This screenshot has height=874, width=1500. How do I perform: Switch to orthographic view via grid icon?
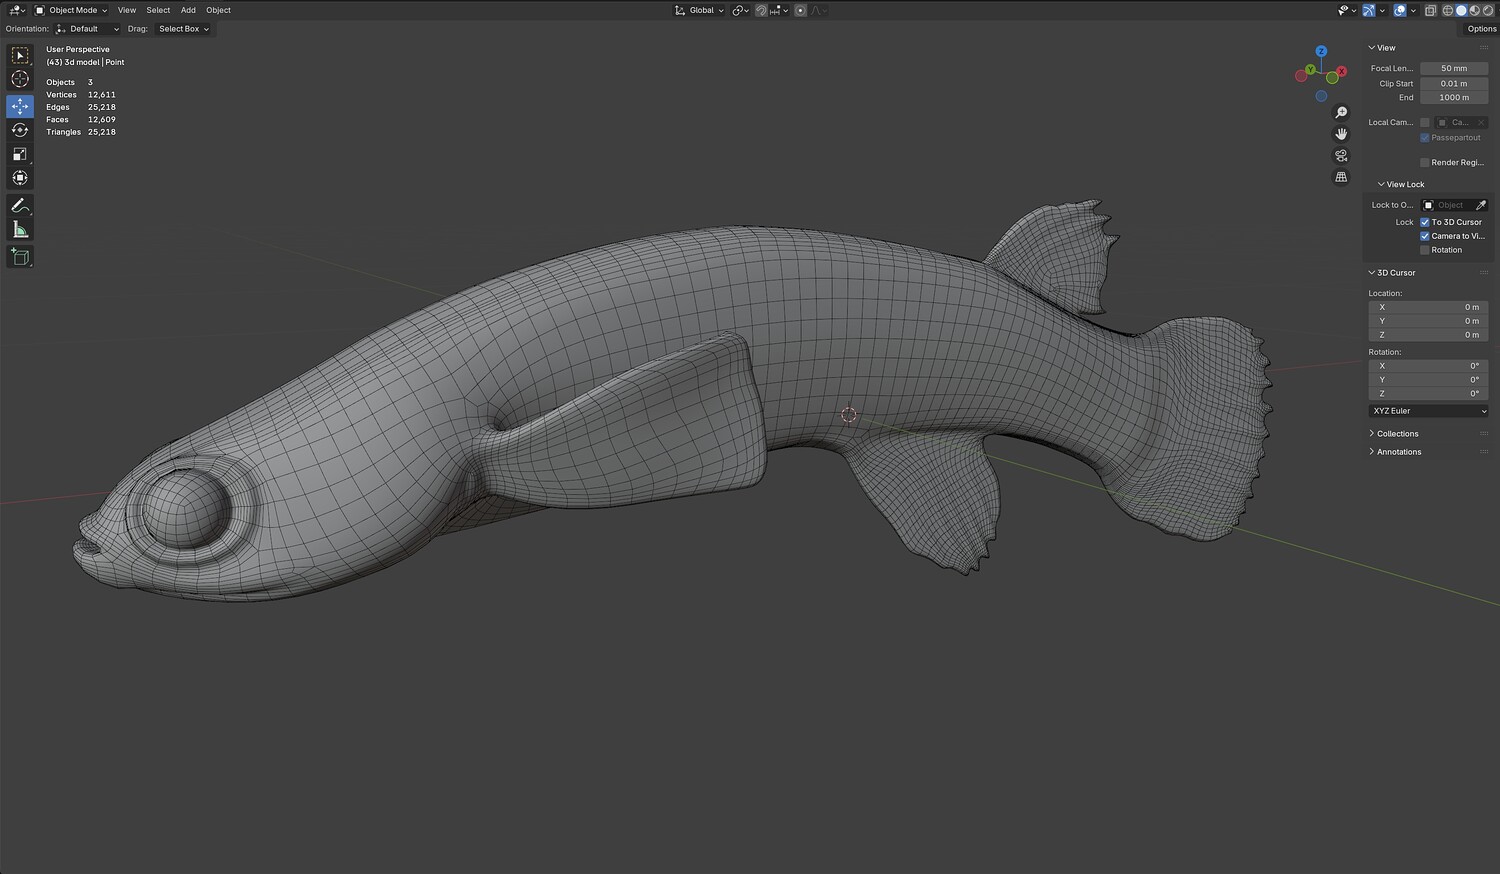click(1341, 177)
